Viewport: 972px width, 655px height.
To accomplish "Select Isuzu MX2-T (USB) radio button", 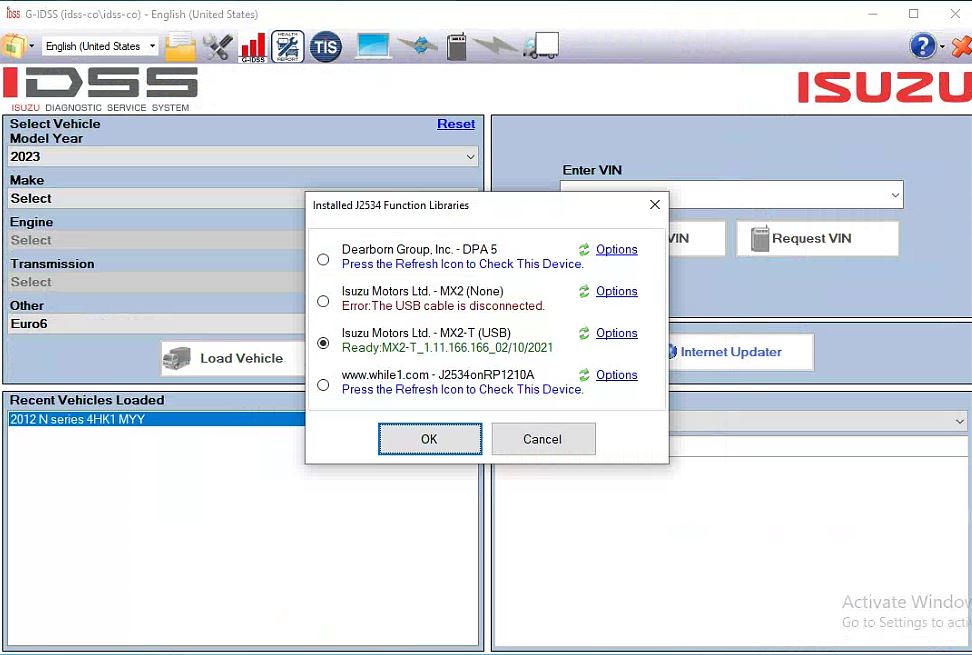I will tap(323, 343).
